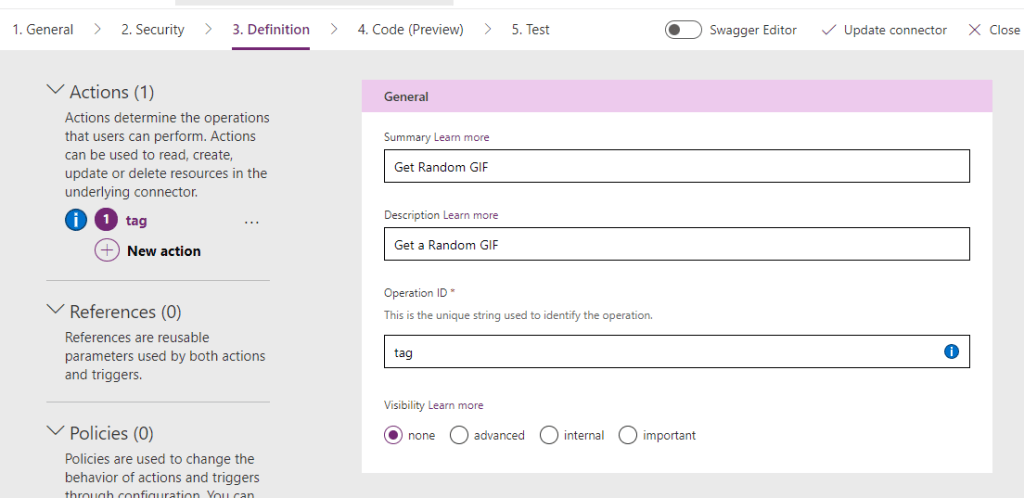Click the plus icon for New action
This screenshot has height=498, width=1024.
107,251
